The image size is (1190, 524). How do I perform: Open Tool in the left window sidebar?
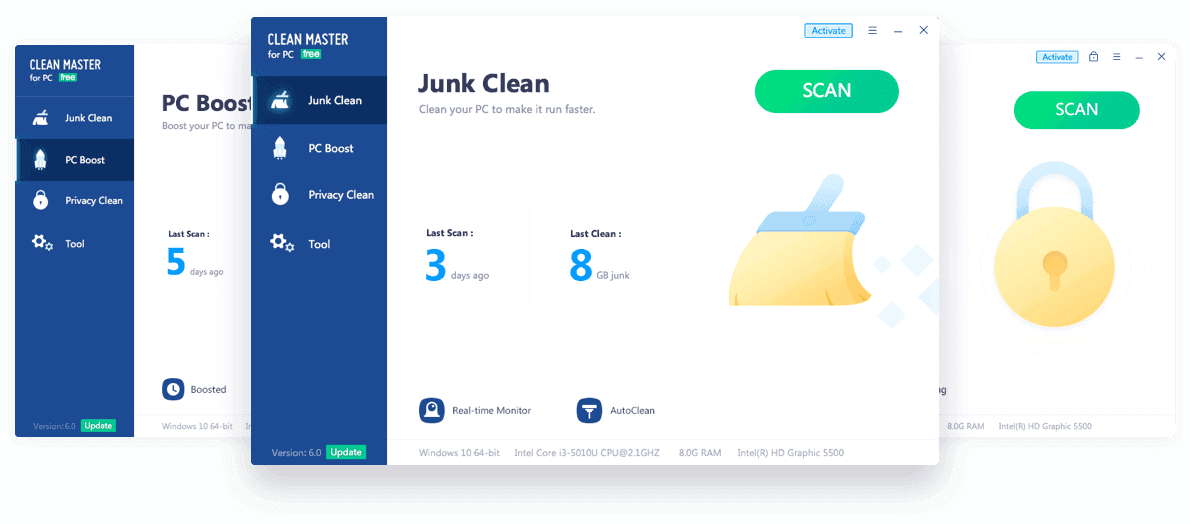(60, 243)
